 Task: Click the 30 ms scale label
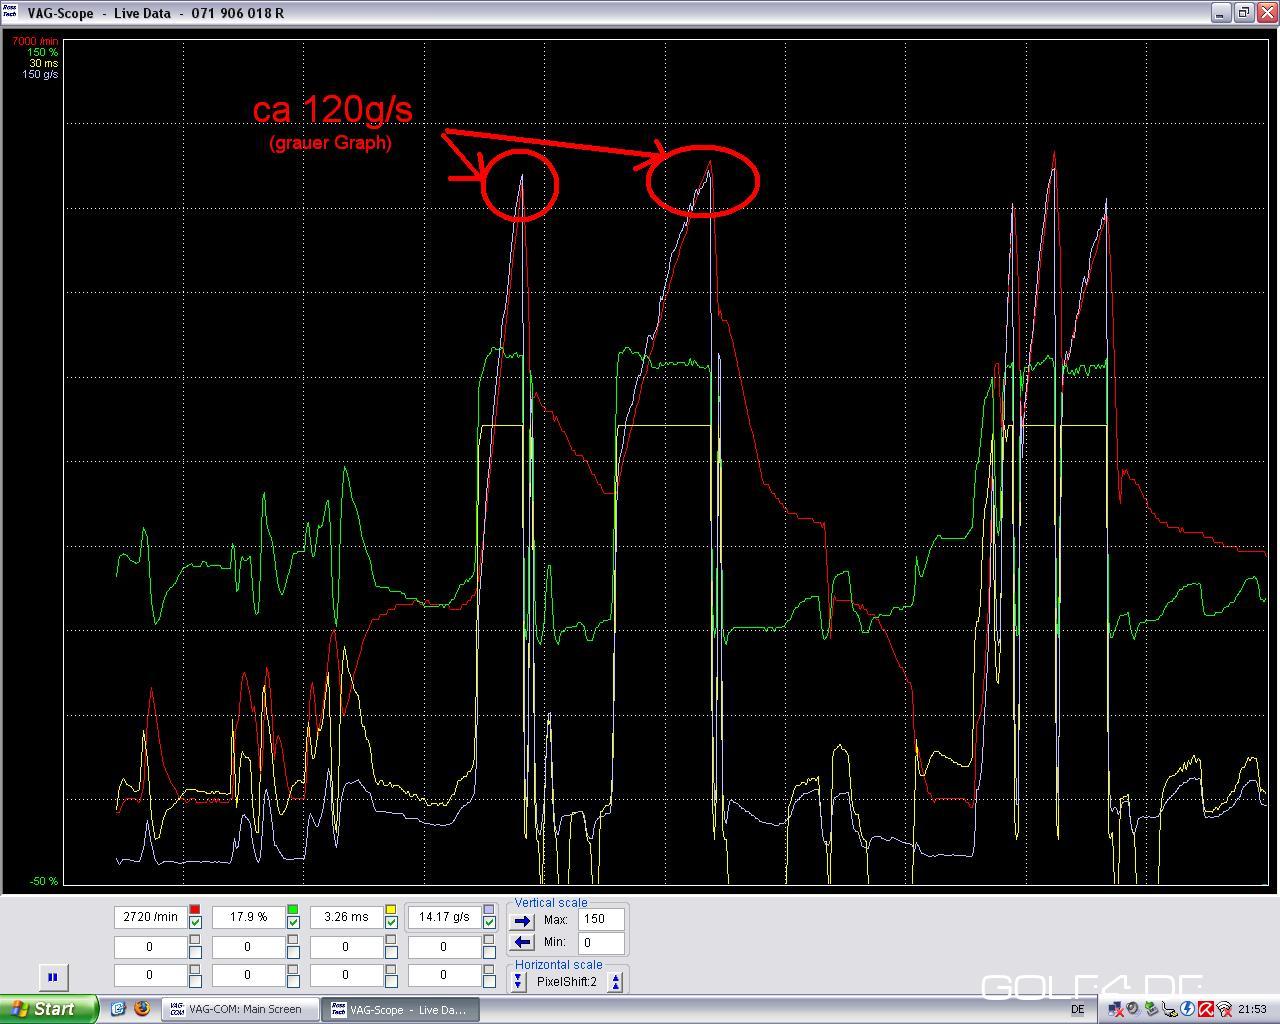click(x=44, y=64)
